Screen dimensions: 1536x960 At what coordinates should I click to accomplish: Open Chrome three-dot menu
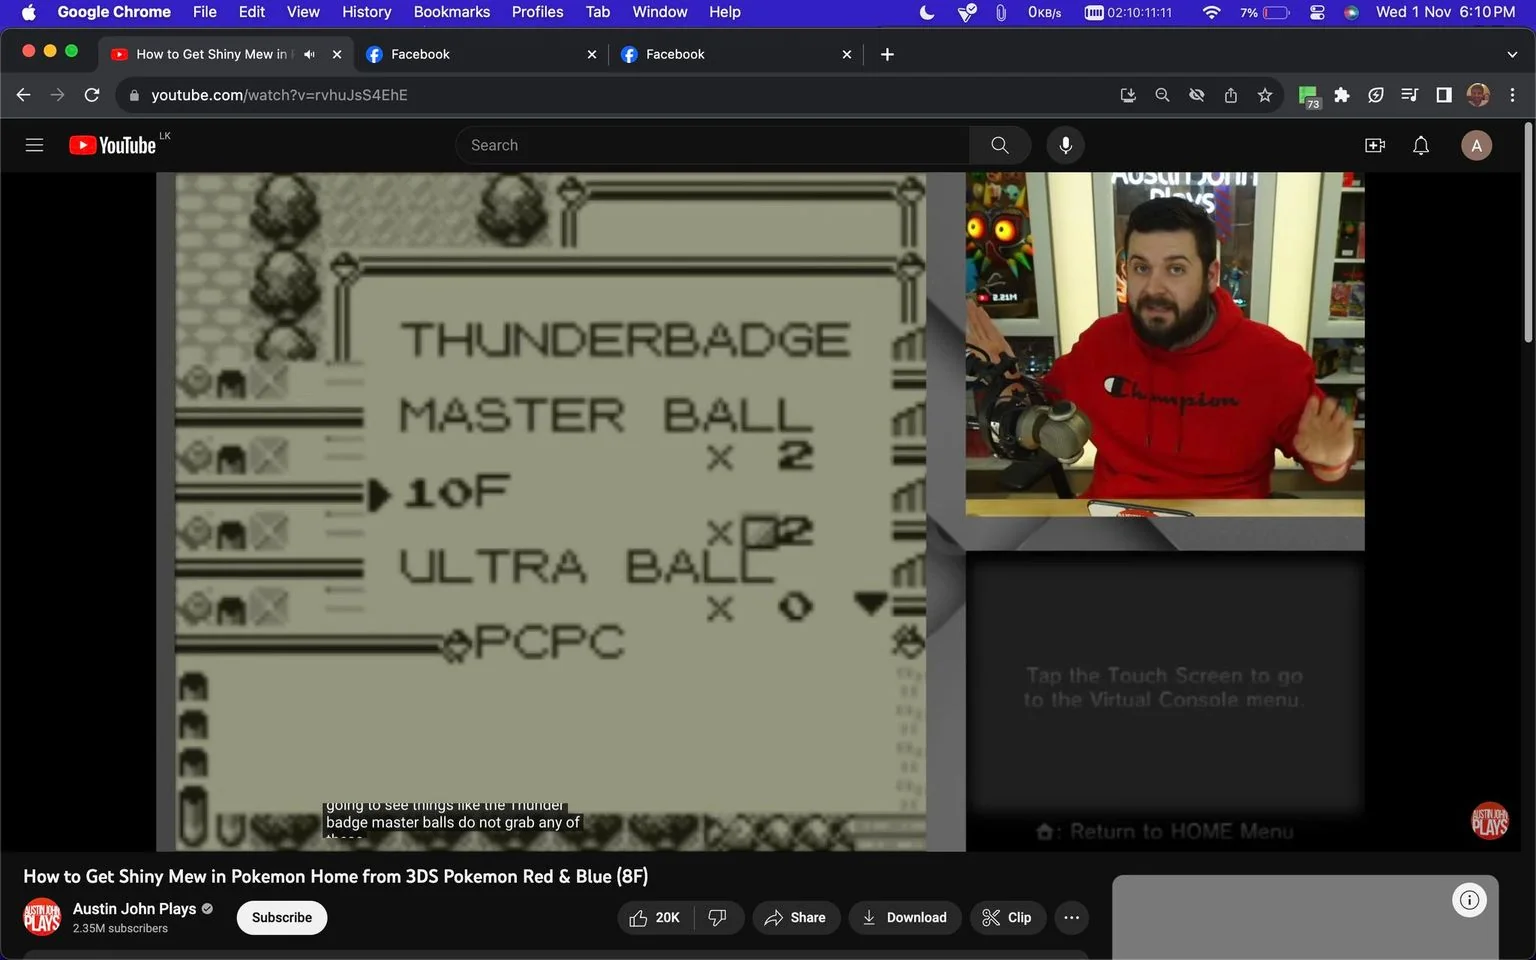[x=1512, y=95]
